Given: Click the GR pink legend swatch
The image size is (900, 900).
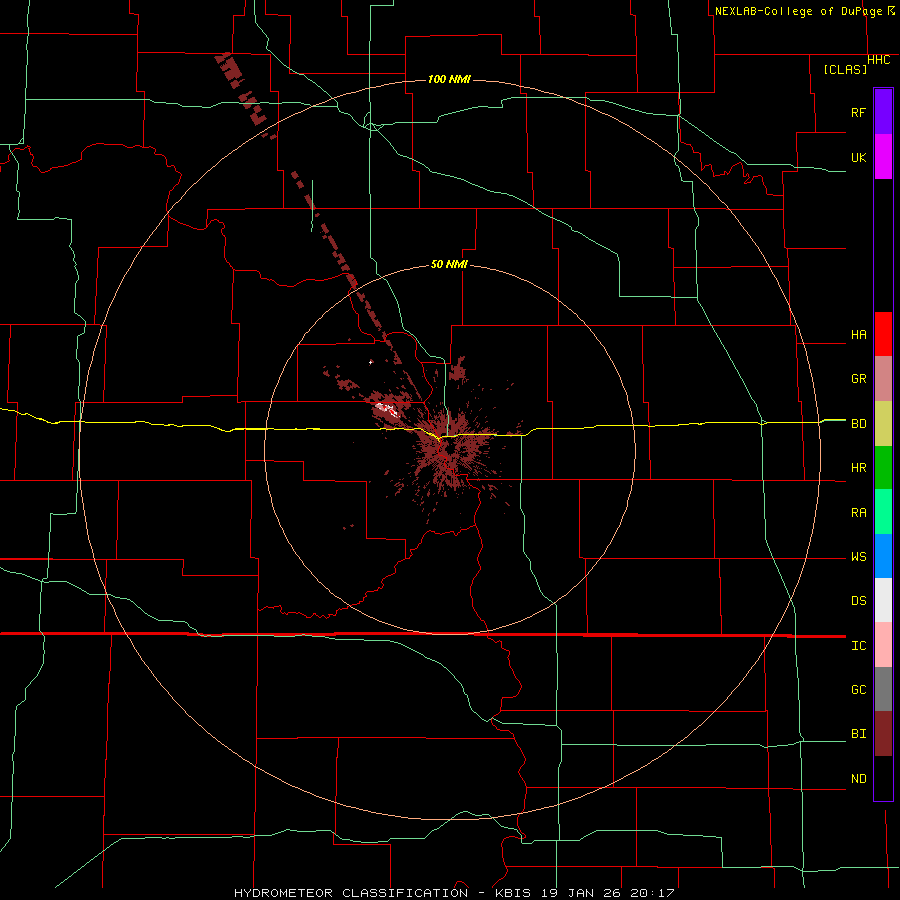Looking at the screenshot, I should point(883,379).
